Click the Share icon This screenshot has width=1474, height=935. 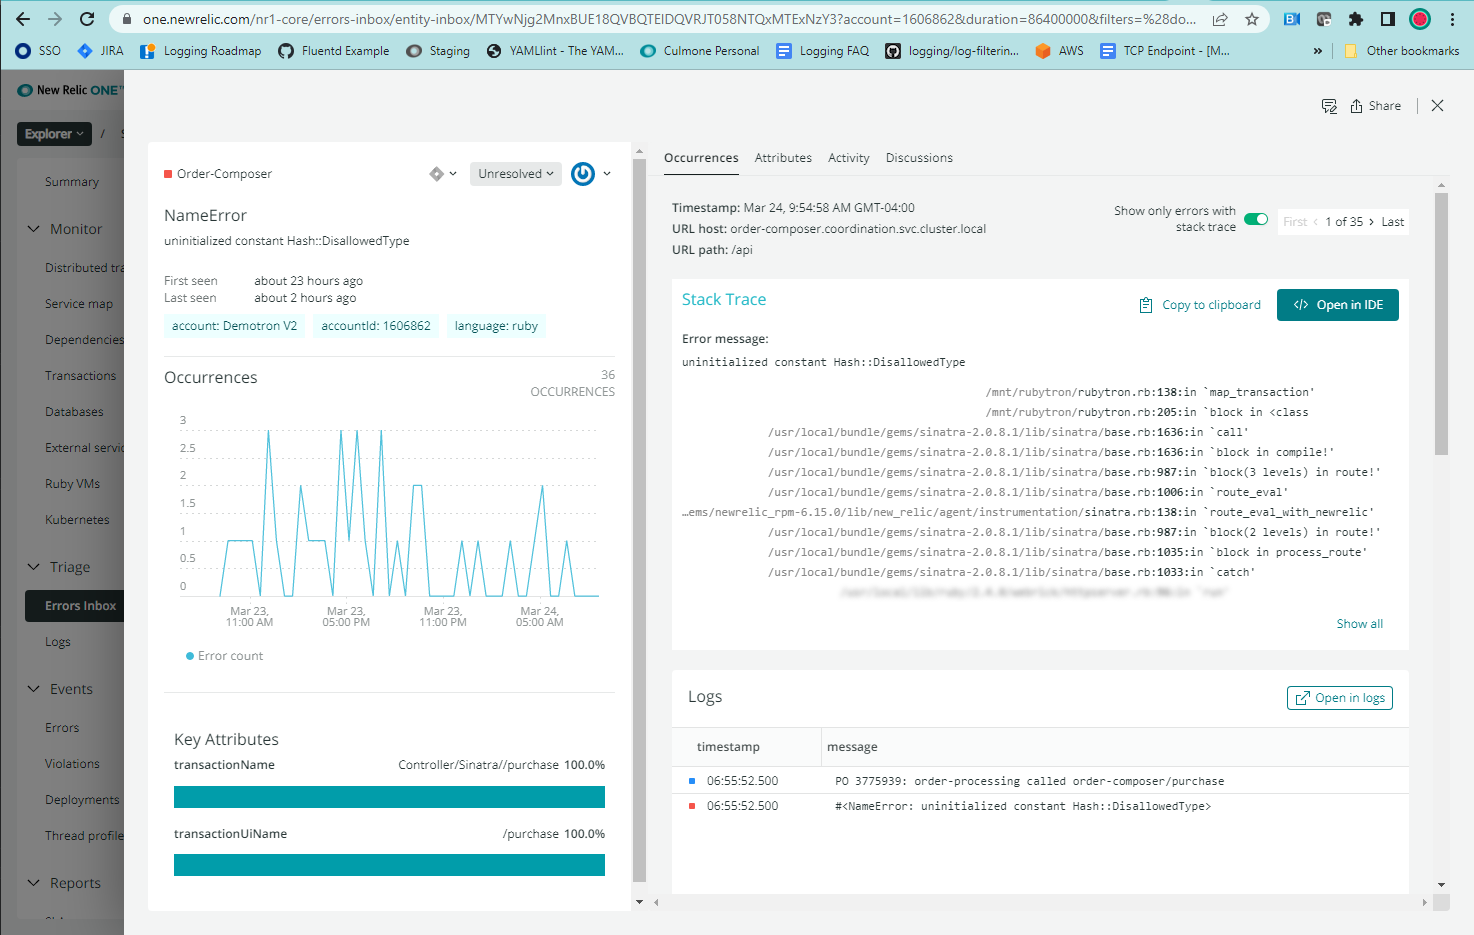point(1375,105)
